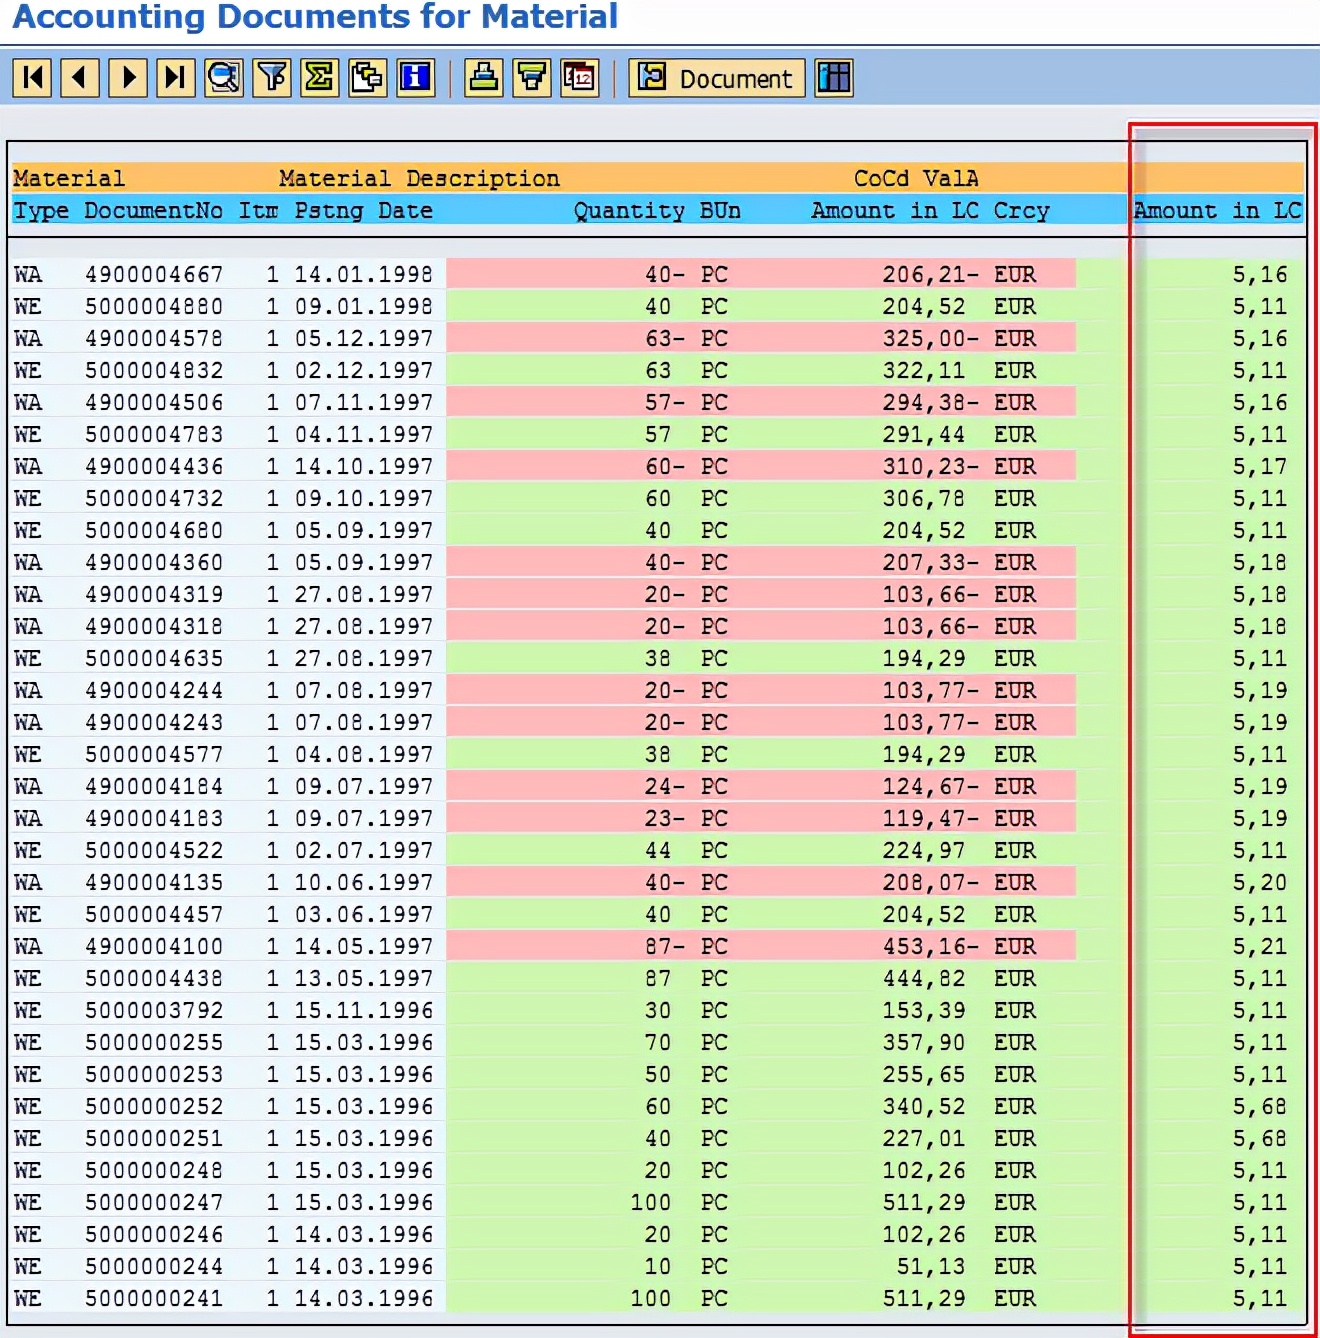Click the Quantity column header
The image size is (1320, 1338).
[x=629, y=211]
